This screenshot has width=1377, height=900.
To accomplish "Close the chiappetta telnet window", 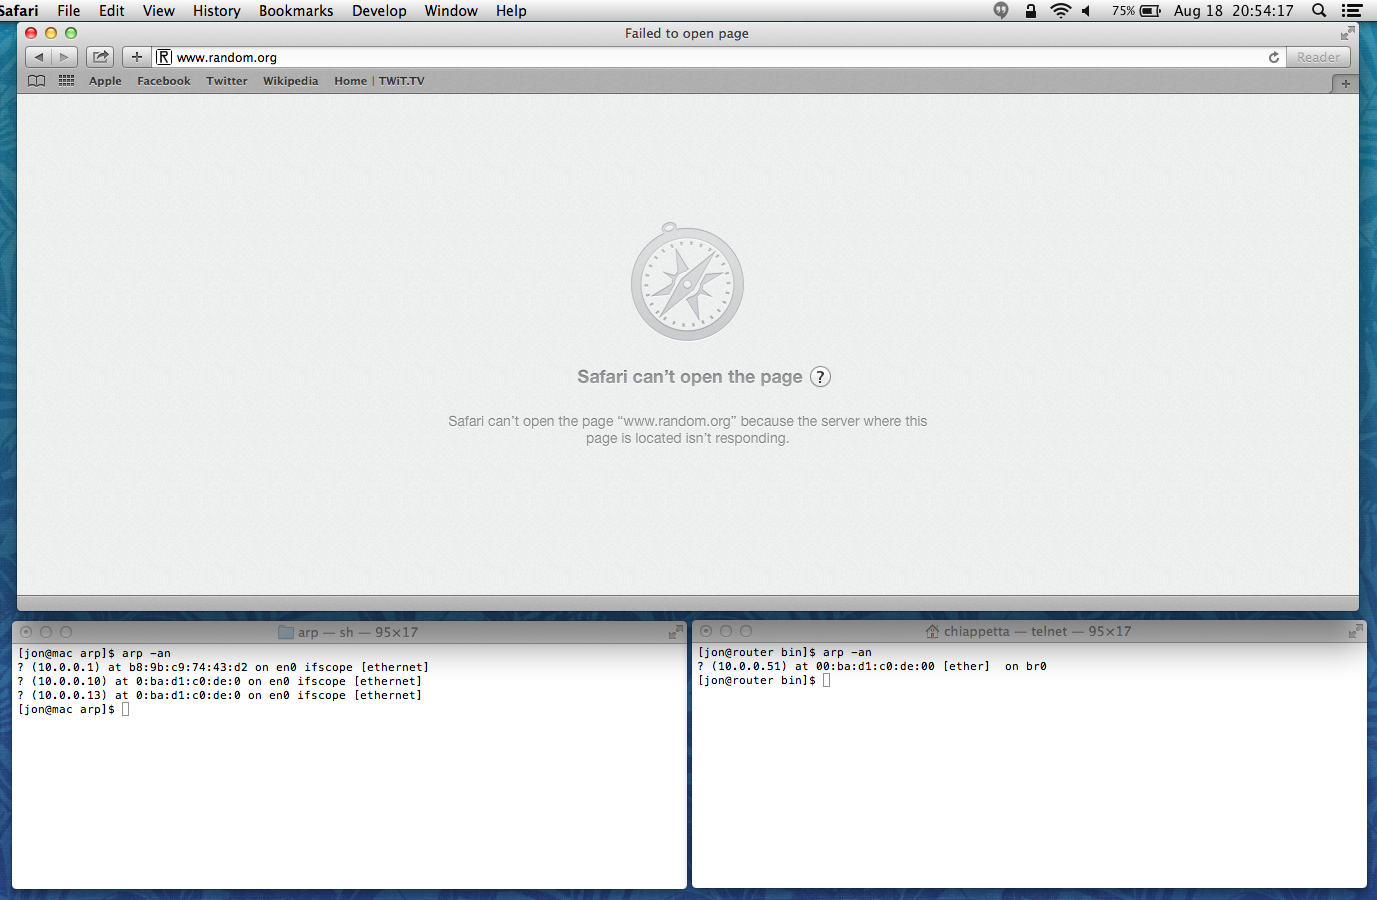I will (706, 631).
